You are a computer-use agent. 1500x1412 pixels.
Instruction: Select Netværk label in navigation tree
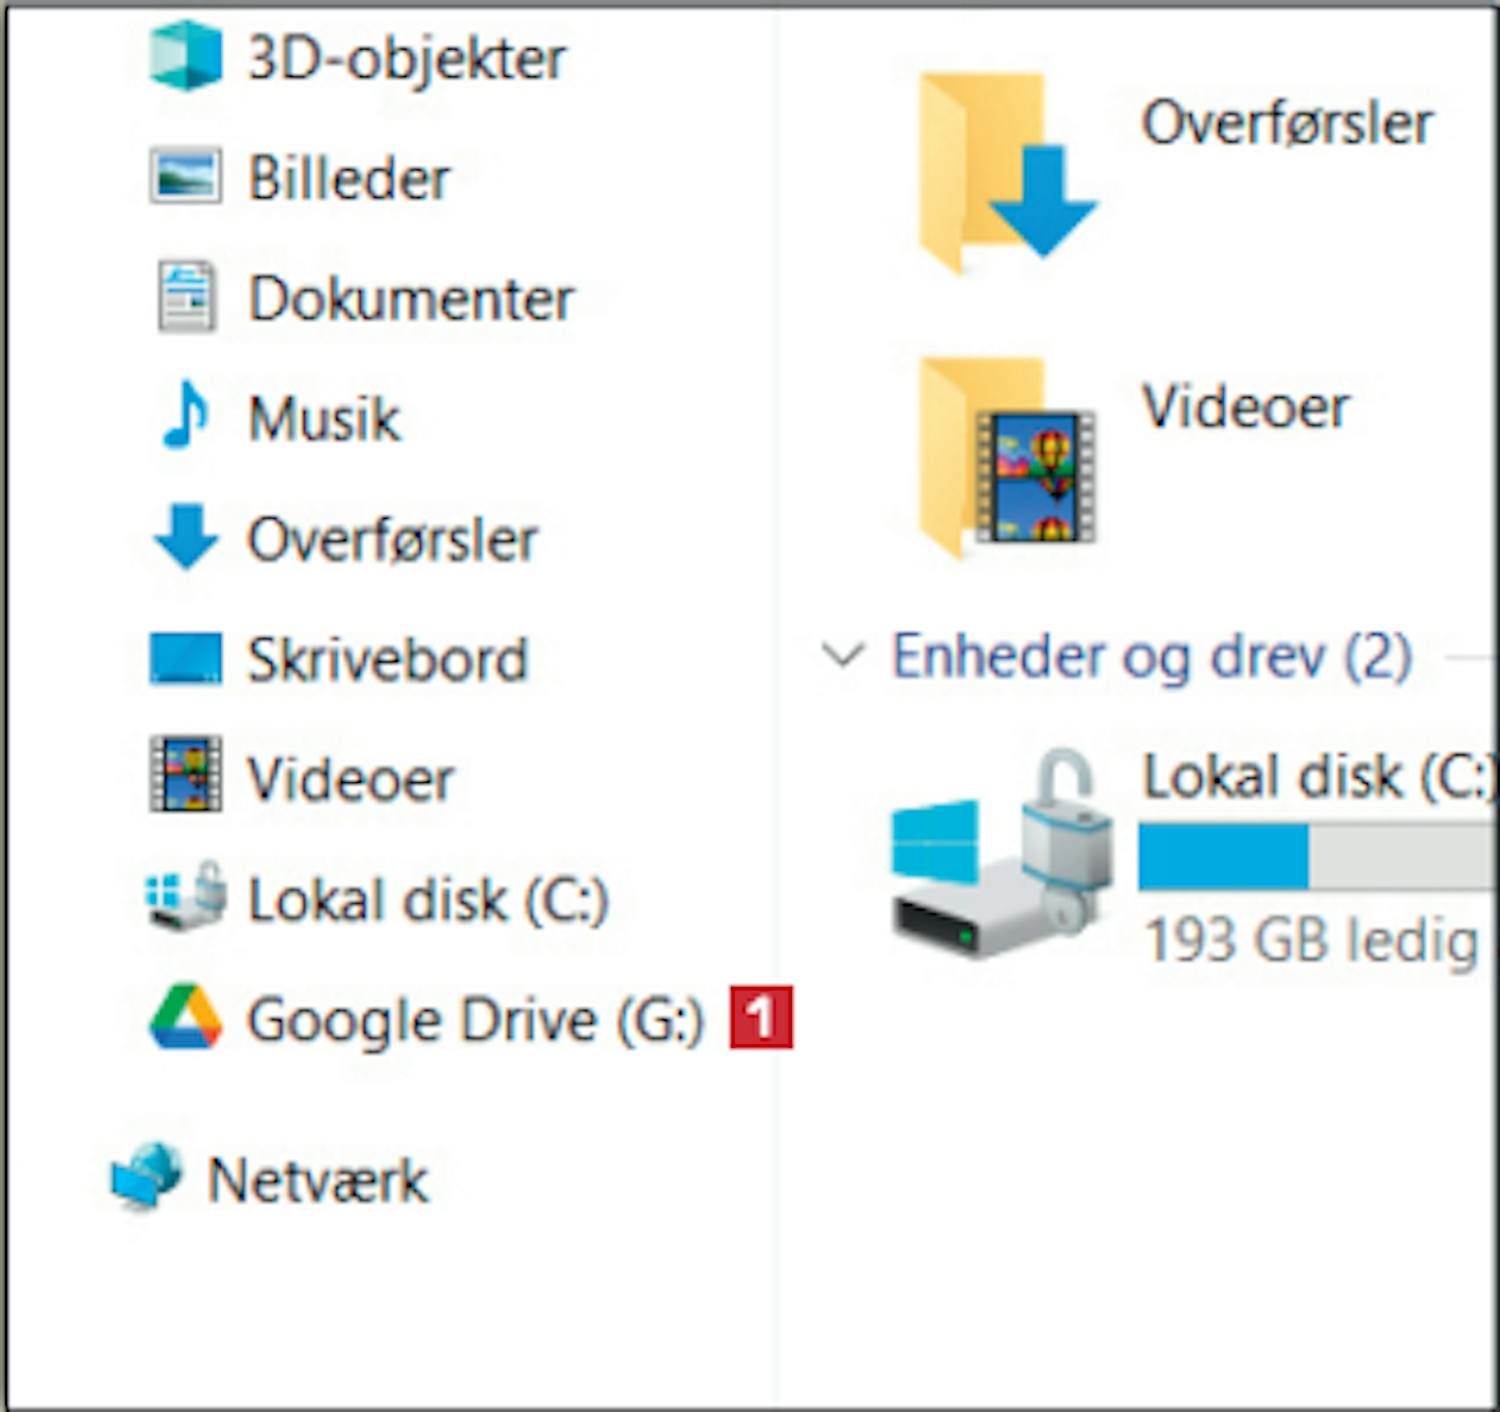click(318, 1180)
